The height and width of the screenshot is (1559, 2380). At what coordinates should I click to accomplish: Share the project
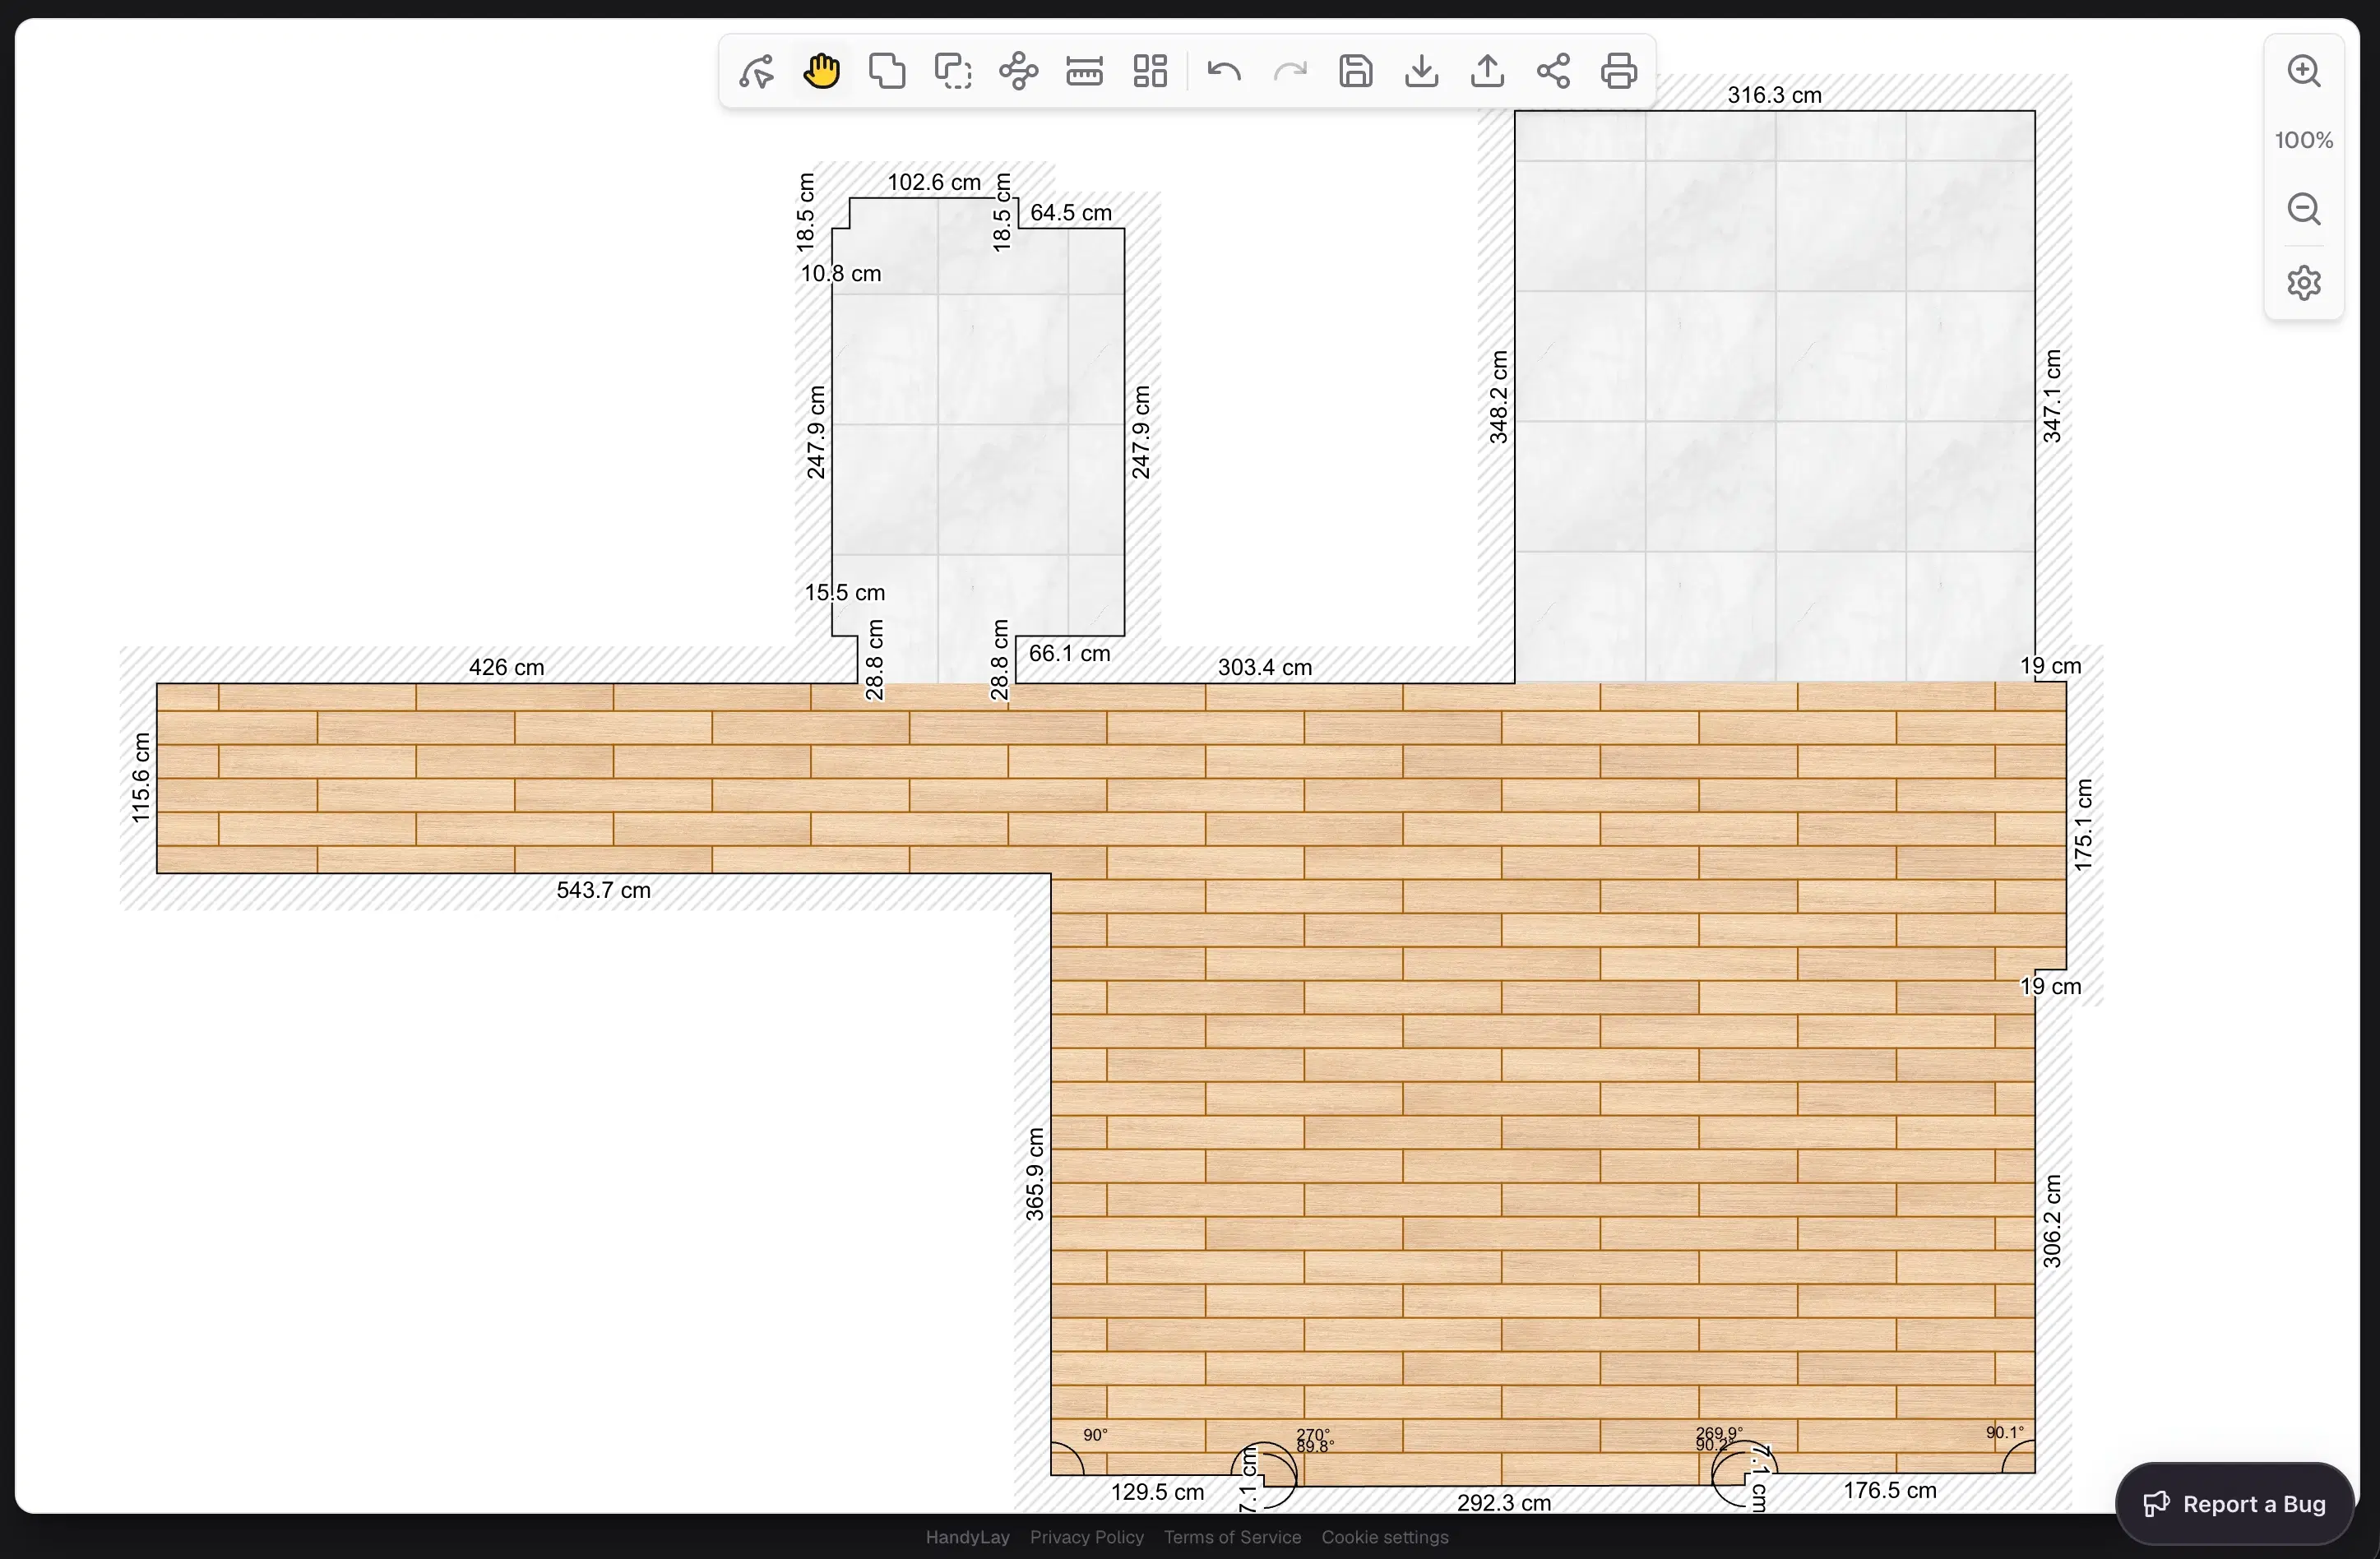(x=1553, y=72)
